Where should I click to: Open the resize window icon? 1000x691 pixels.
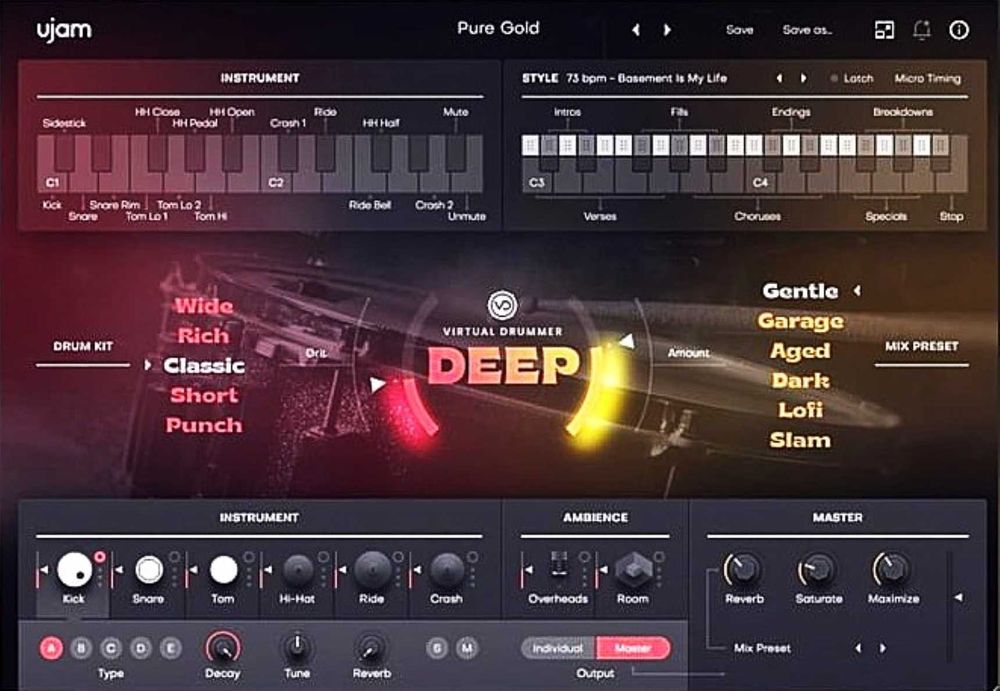click(x=884, y=30)
